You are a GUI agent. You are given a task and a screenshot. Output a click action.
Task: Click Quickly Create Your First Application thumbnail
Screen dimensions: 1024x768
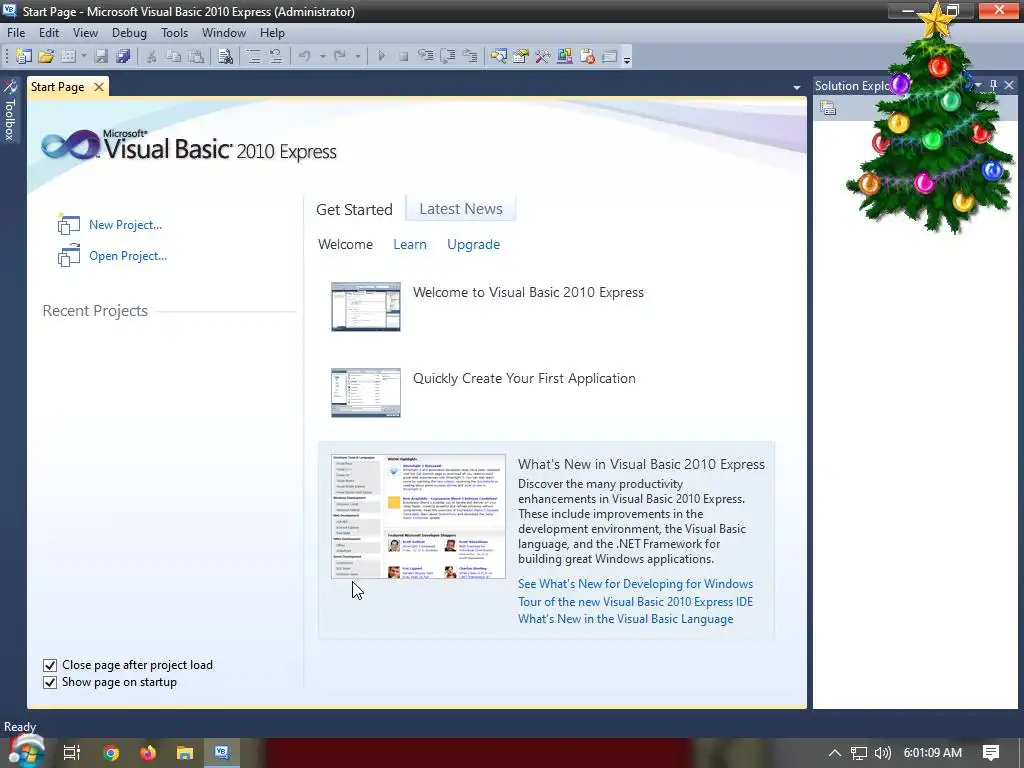(x=366, y=392)
